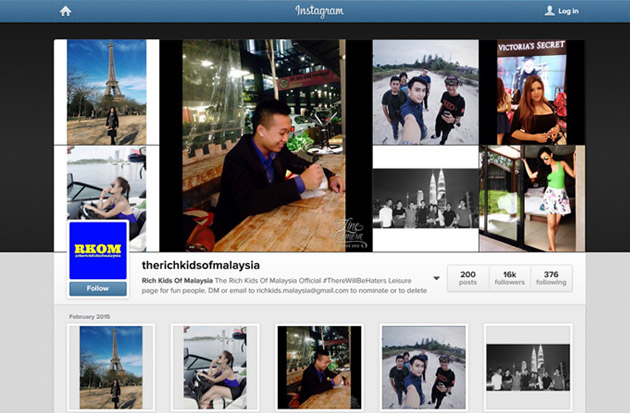Click the RKOM profile picture

(98, 250)
